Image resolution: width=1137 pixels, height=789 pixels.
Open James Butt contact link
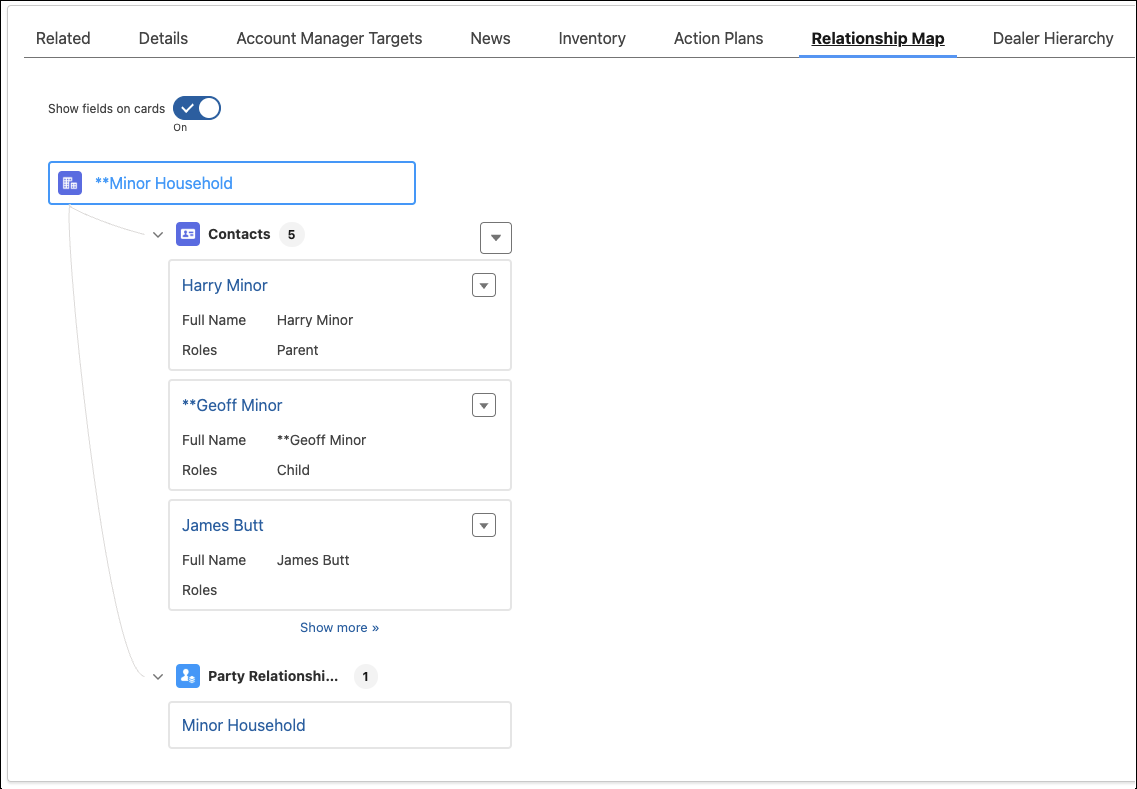(x=223, y=525)
